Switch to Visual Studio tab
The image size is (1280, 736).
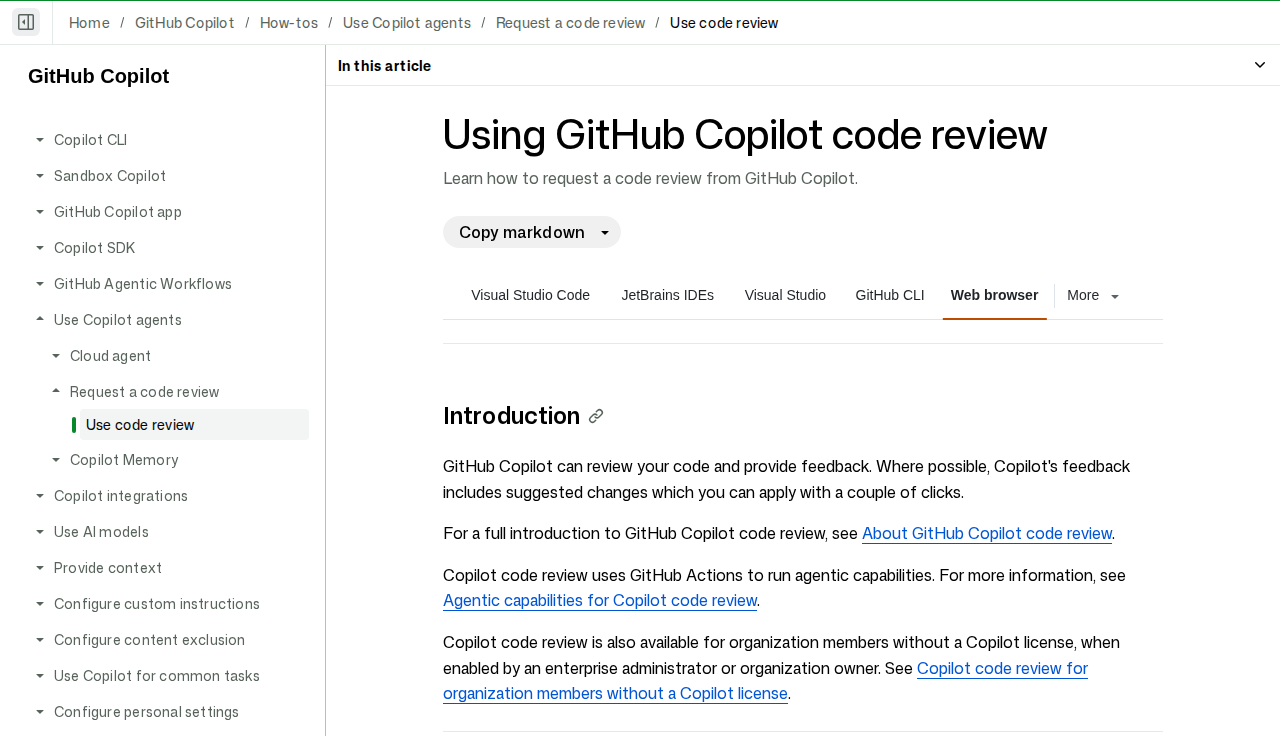click(785, 295)
